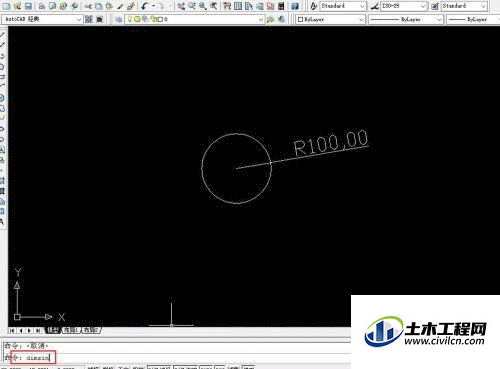Click the Help question mark icon
500x369 pixels.
click(295, 6)
